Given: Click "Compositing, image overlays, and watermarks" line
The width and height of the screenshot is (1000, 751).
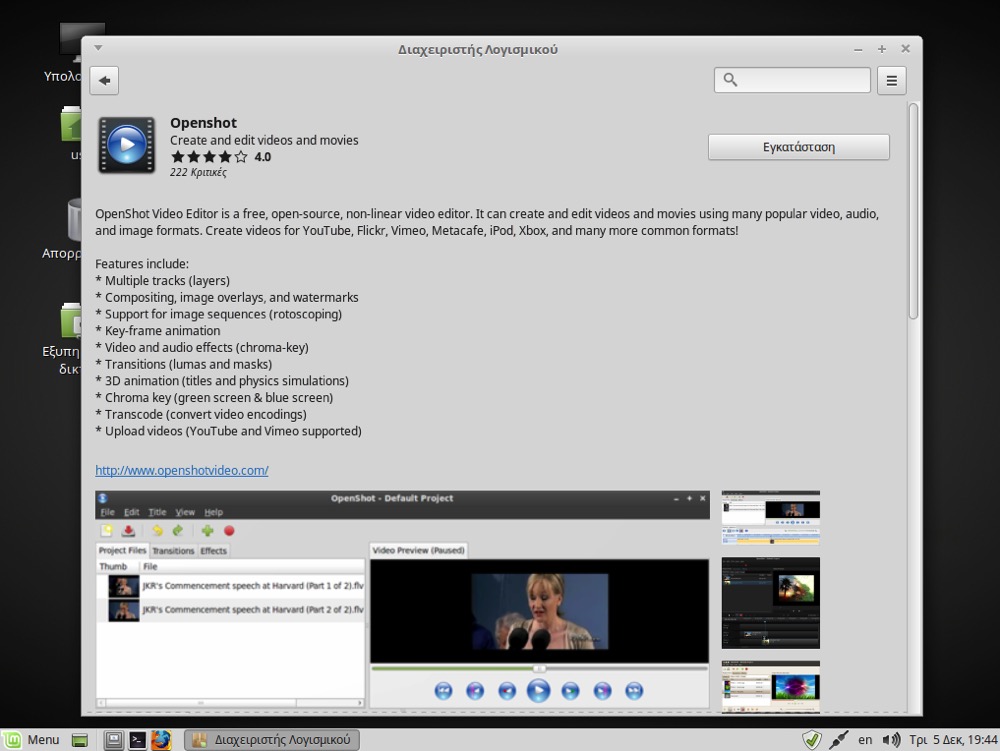Looking at the screenshot, I should [x=227, y=298].
